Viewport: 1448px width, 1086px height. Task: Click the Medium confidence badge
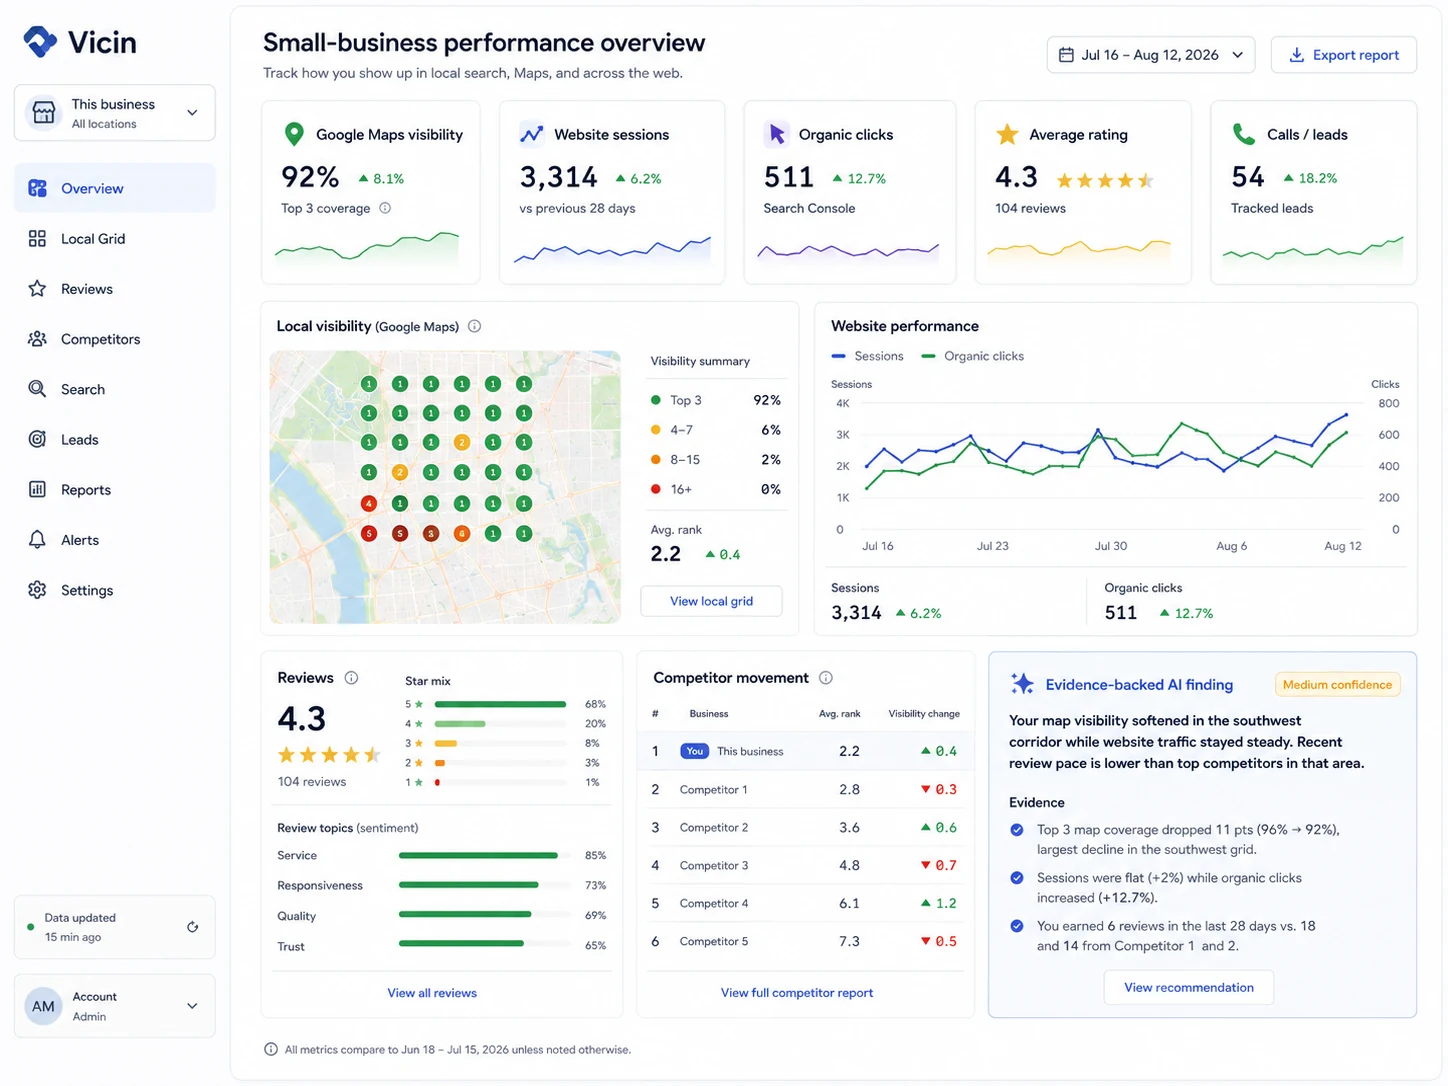(x=1337, y=685)
